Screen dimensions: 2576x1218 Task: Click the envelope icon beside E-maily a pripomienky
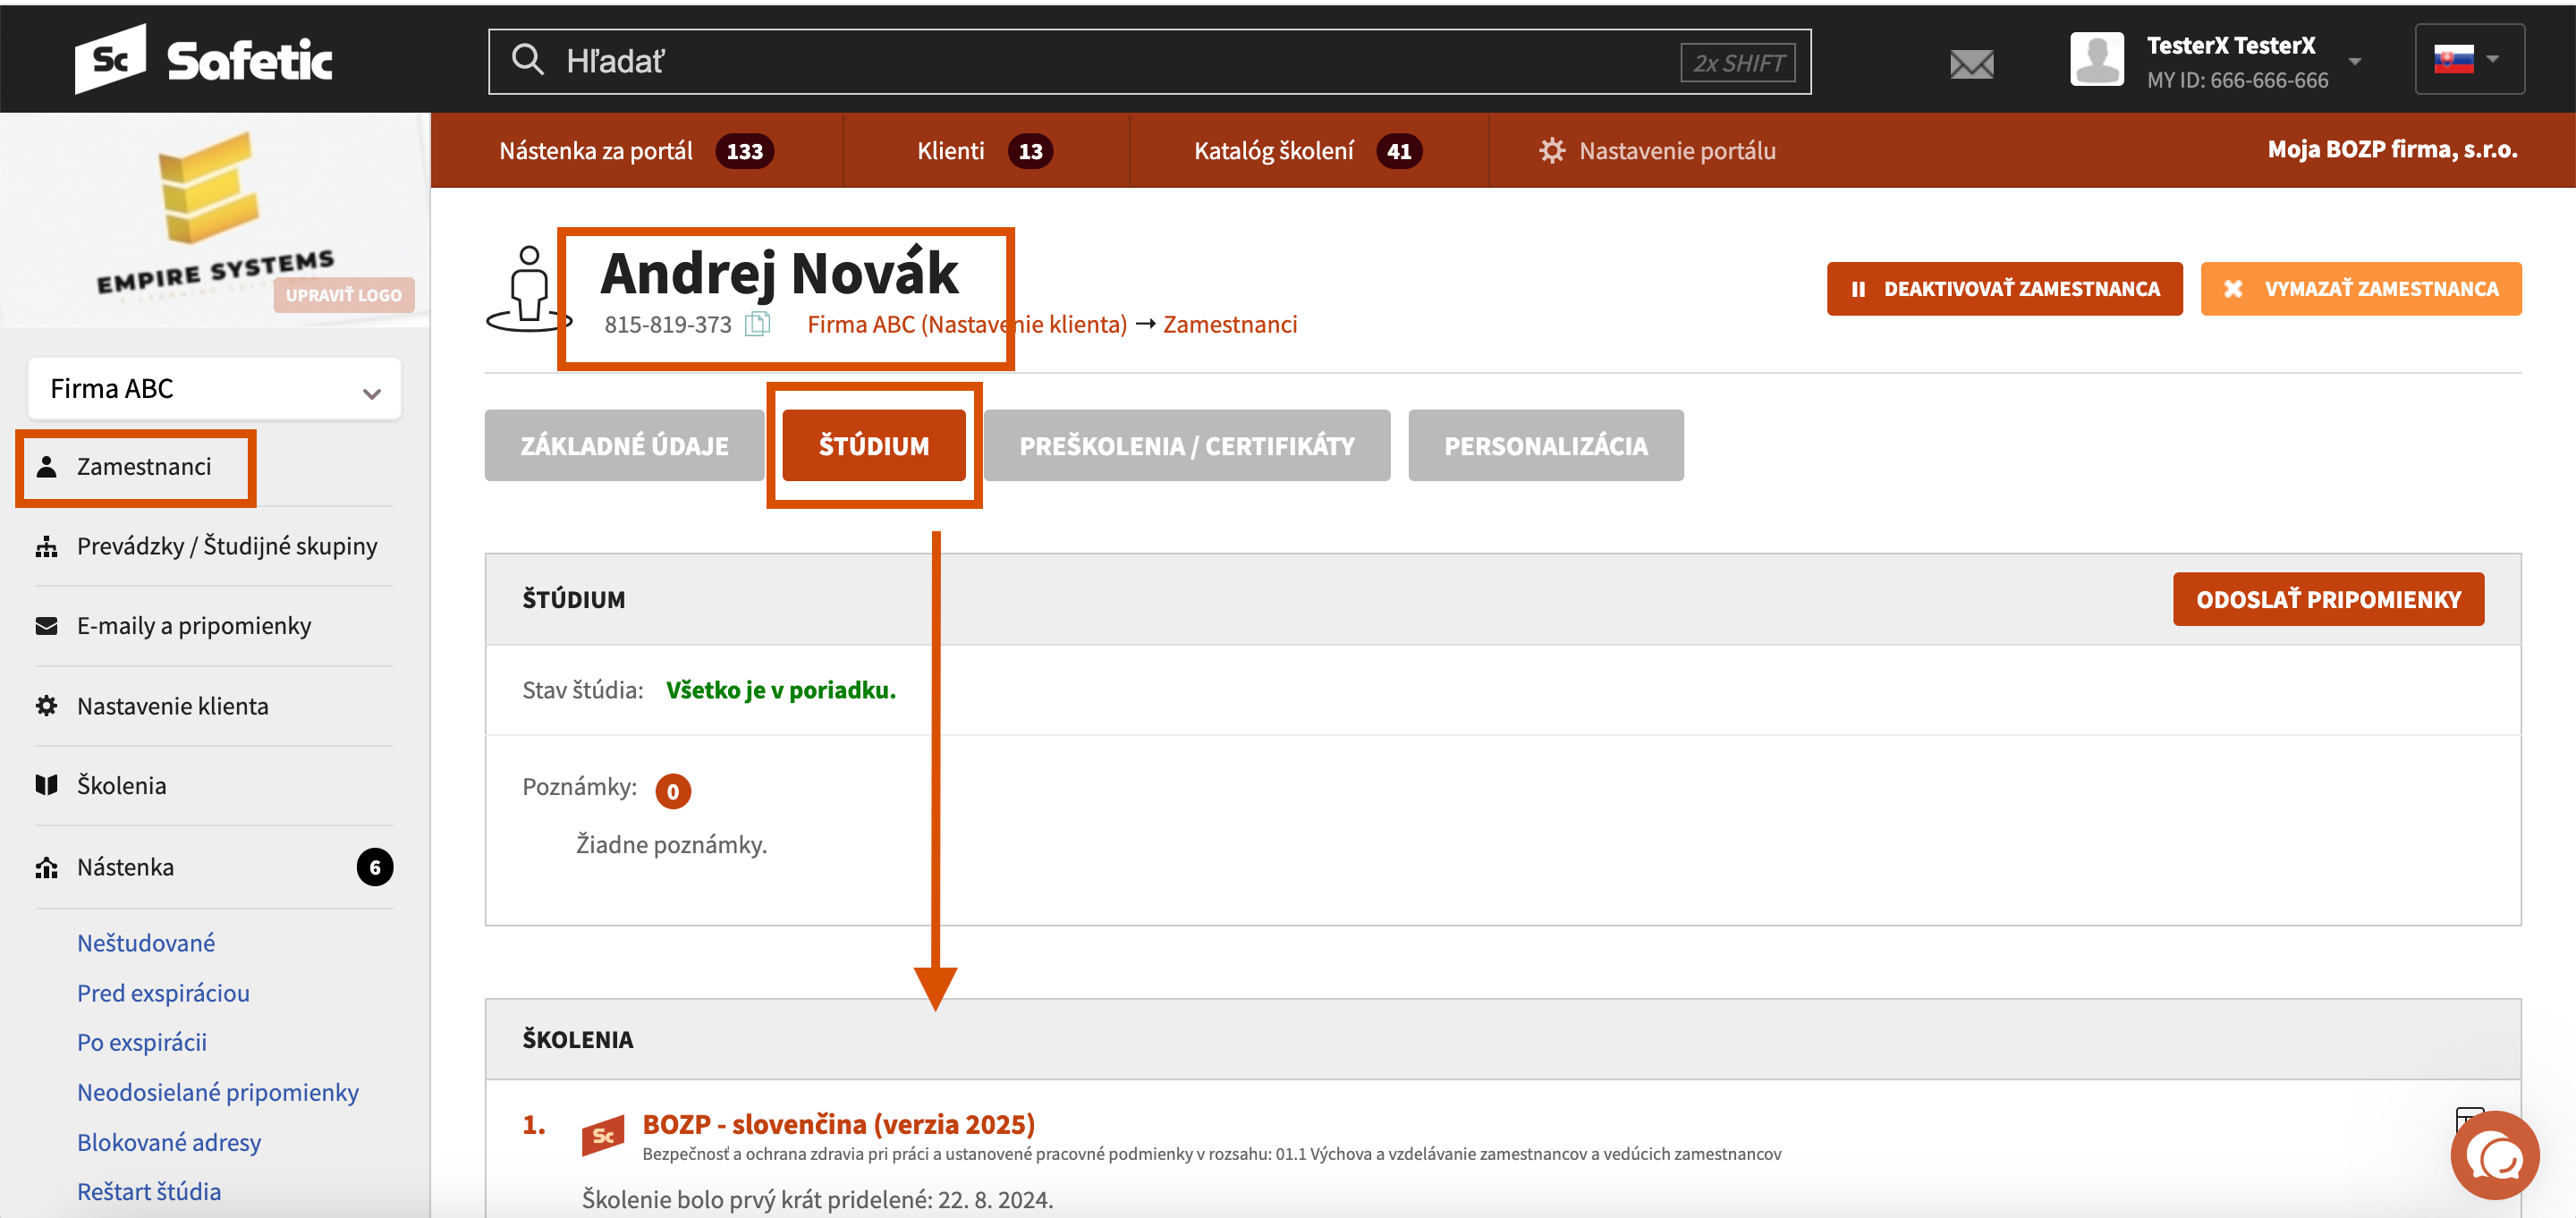coord(46,626)
